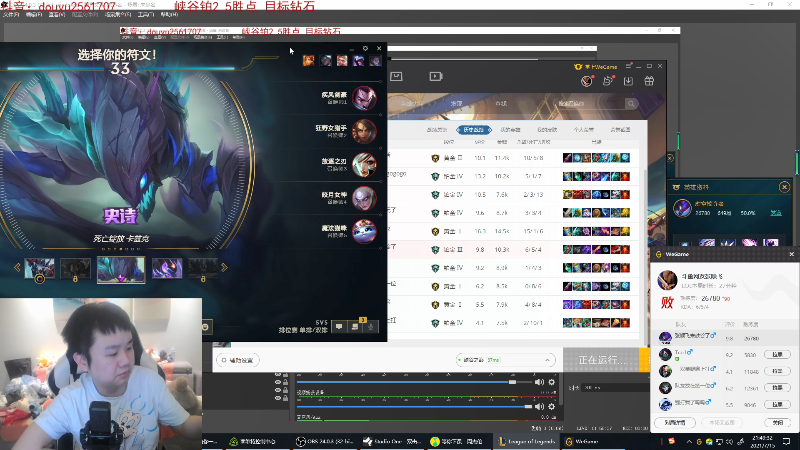The image size is (800, 450).
Task: Open the champ select chat icon
Action: click(x=339, y=327)
